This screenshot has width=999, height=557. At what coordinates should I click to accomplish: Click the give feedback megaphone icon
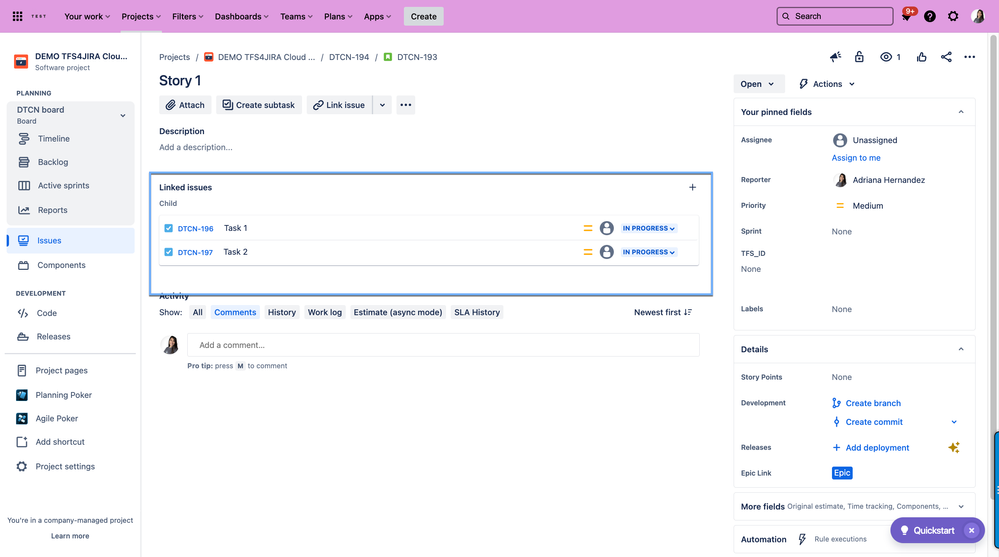835,57
